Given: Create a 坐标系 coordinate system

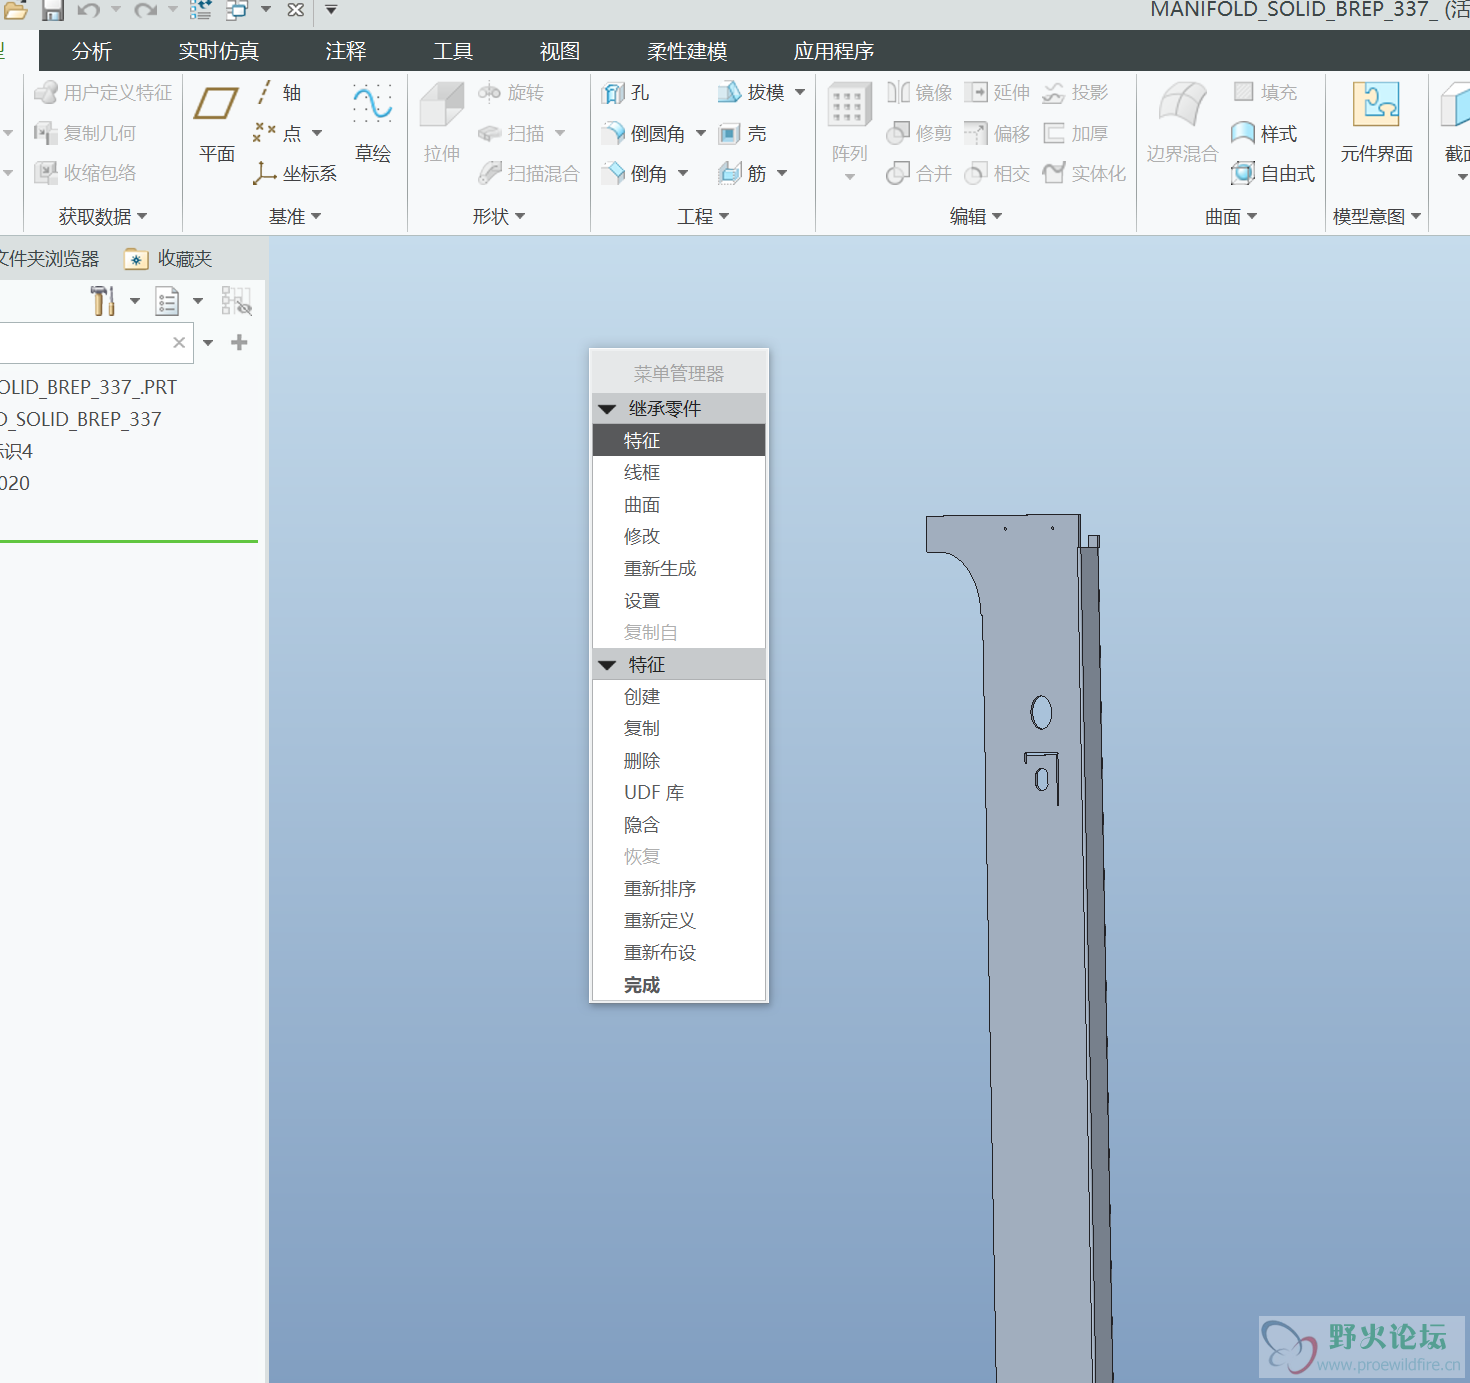Looking at the screenshot, I should click(295, 174).
